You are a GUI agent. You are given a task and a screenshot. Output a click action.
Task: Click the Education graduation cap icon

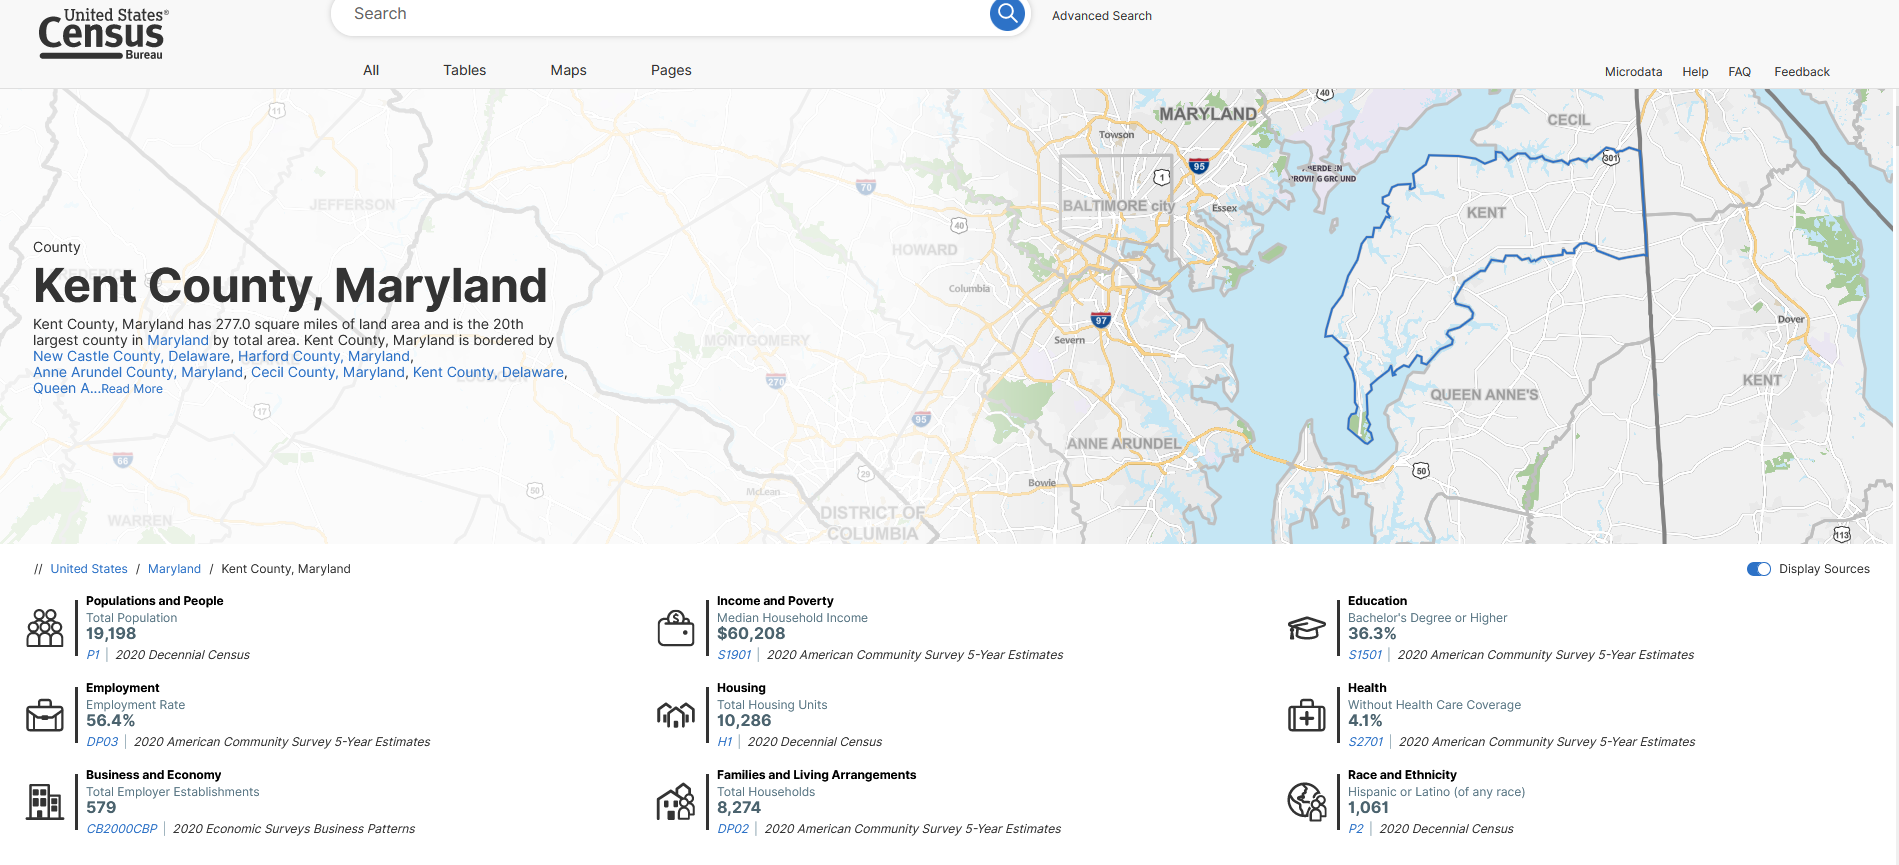tap(1306, 628)
